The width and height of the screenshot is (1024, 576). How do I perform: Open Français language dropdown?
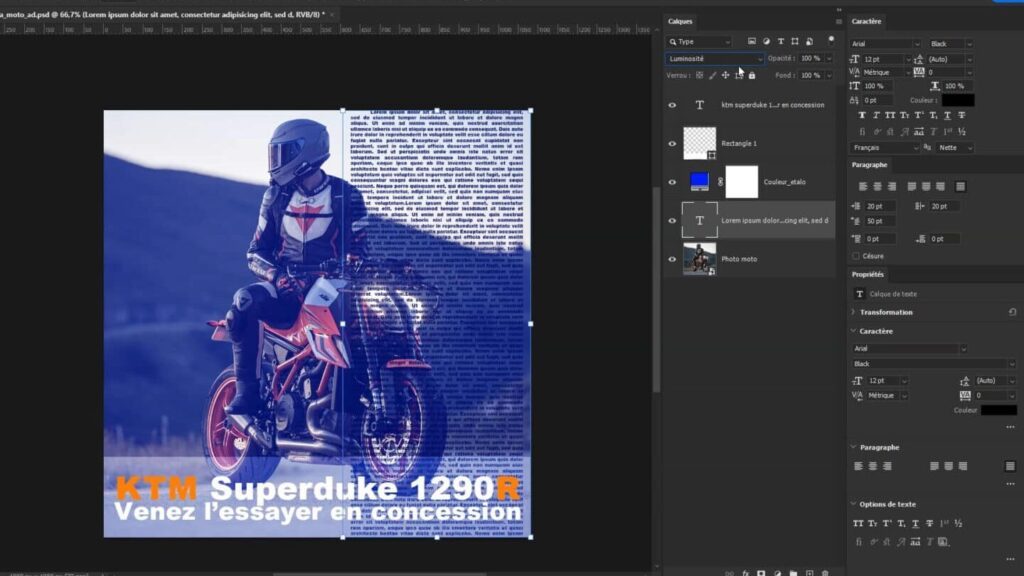[x=884, y=148]
